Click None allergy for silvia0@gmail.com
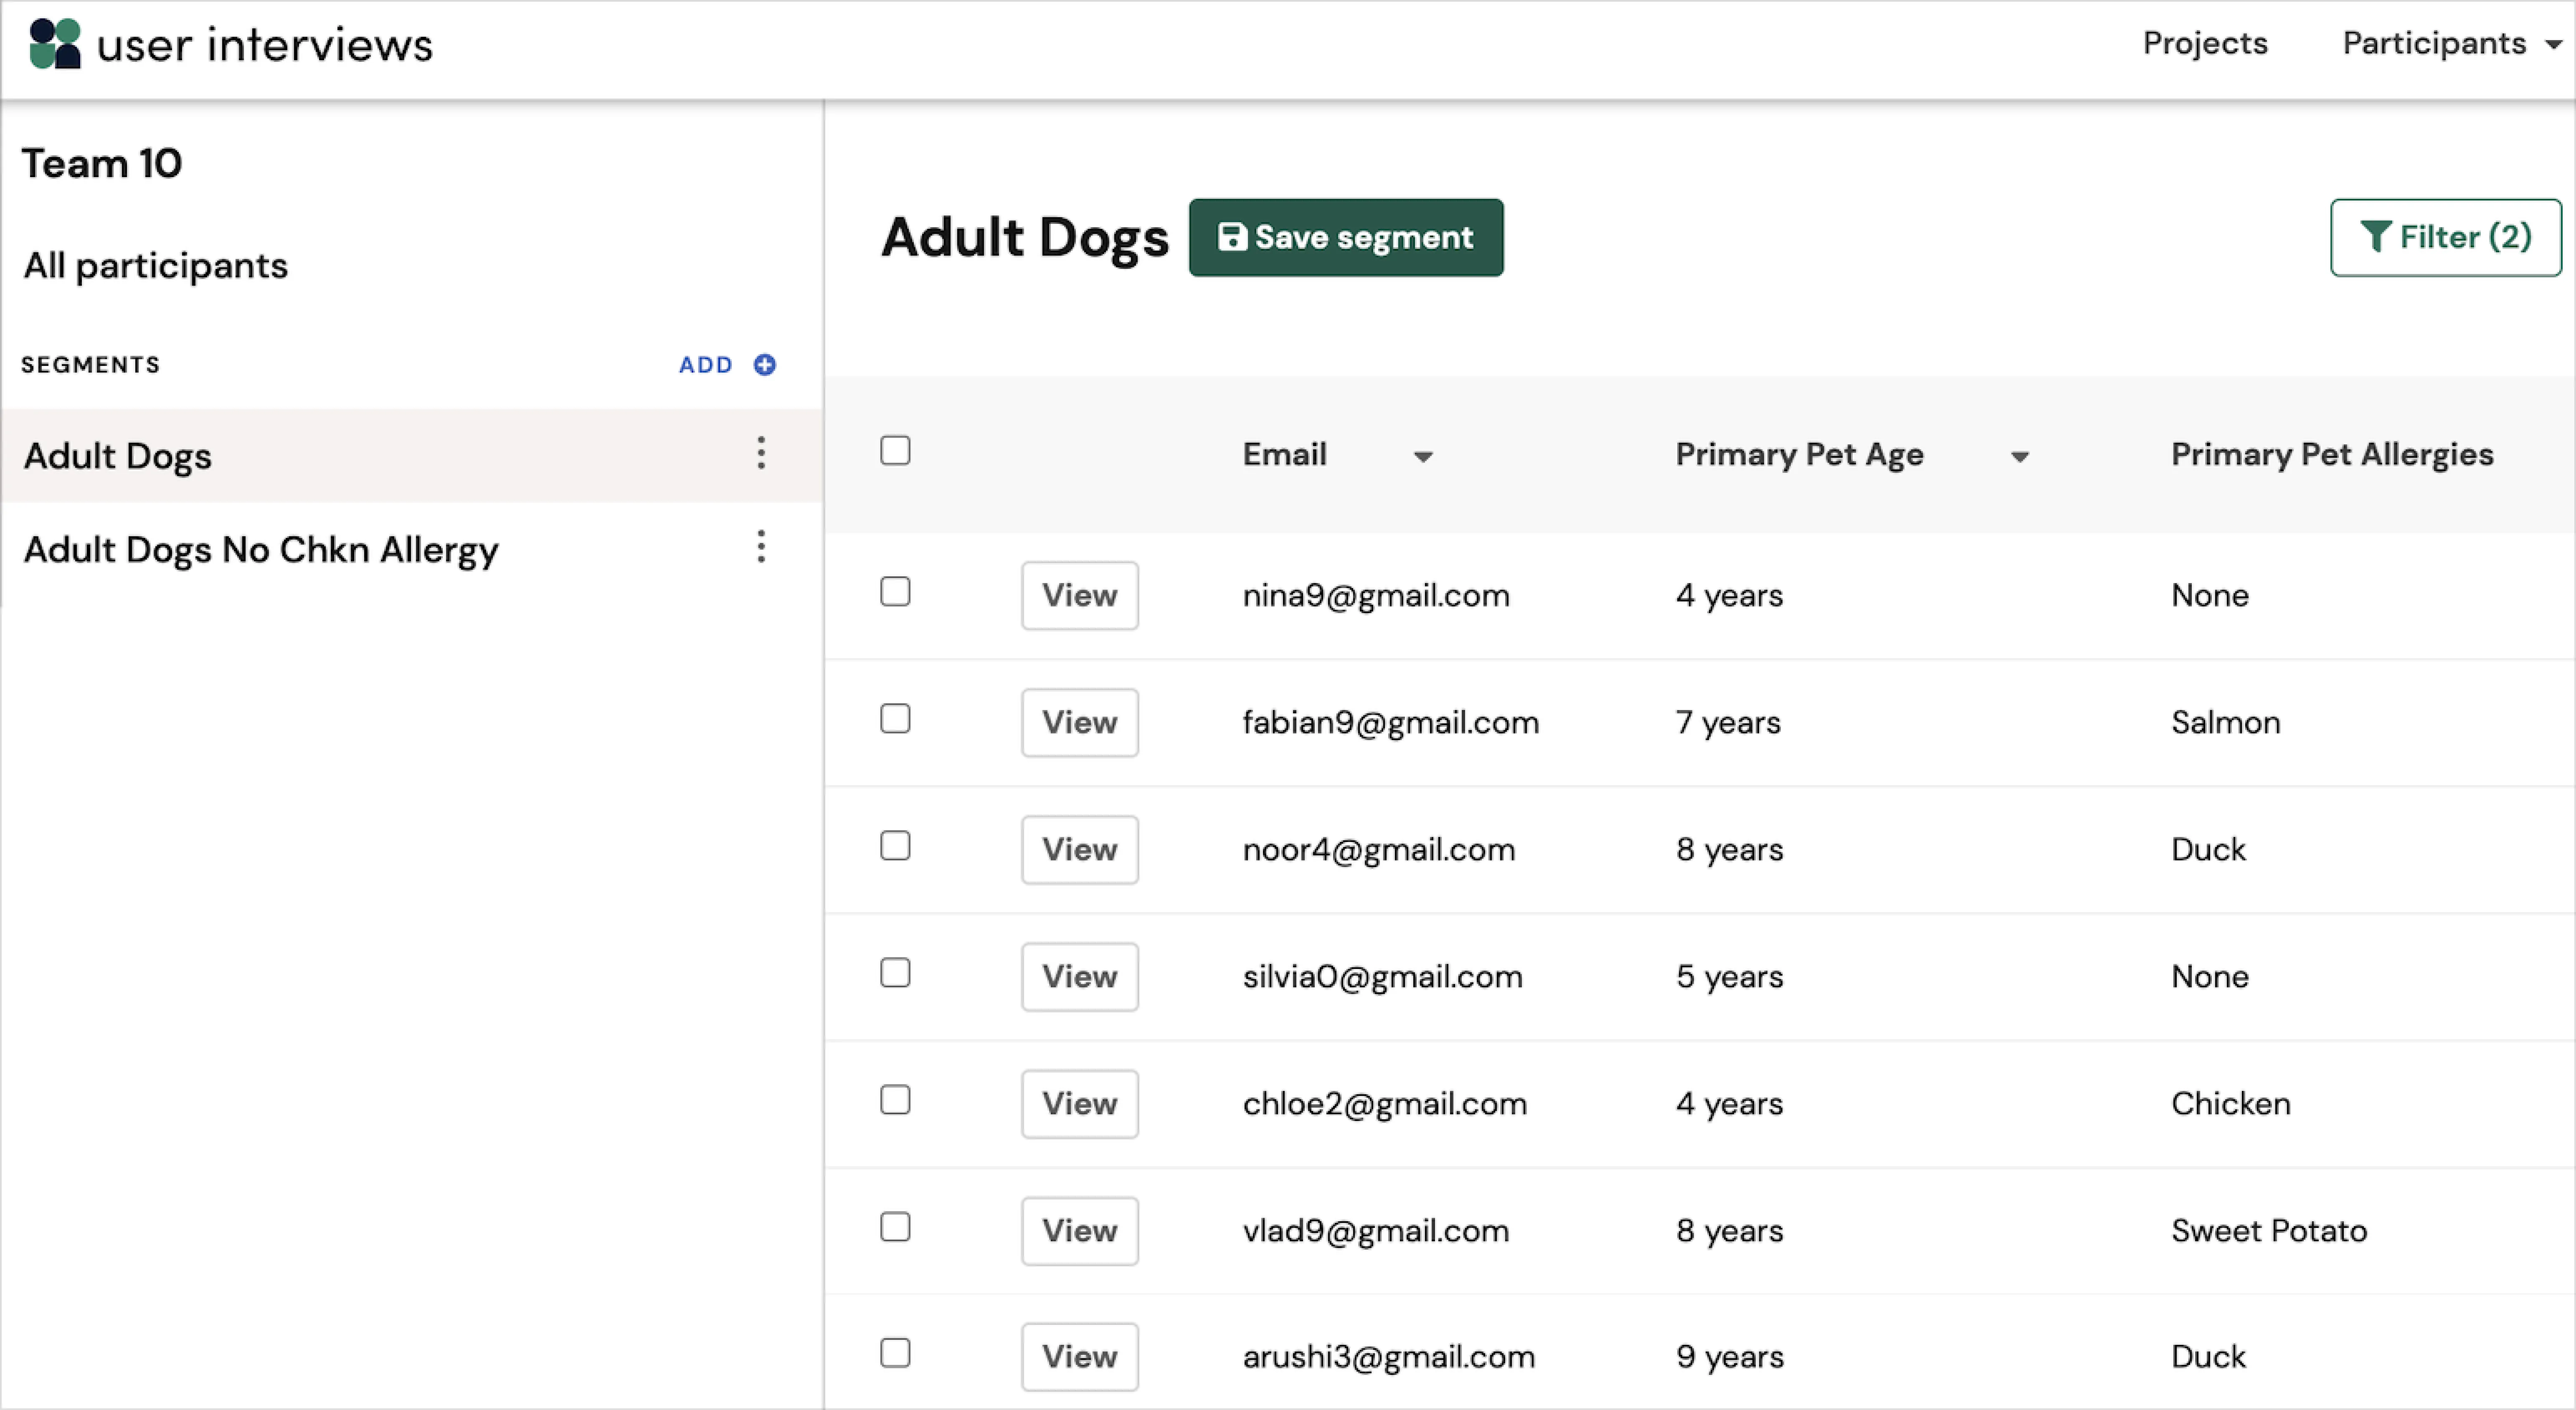 [2210, 977]
